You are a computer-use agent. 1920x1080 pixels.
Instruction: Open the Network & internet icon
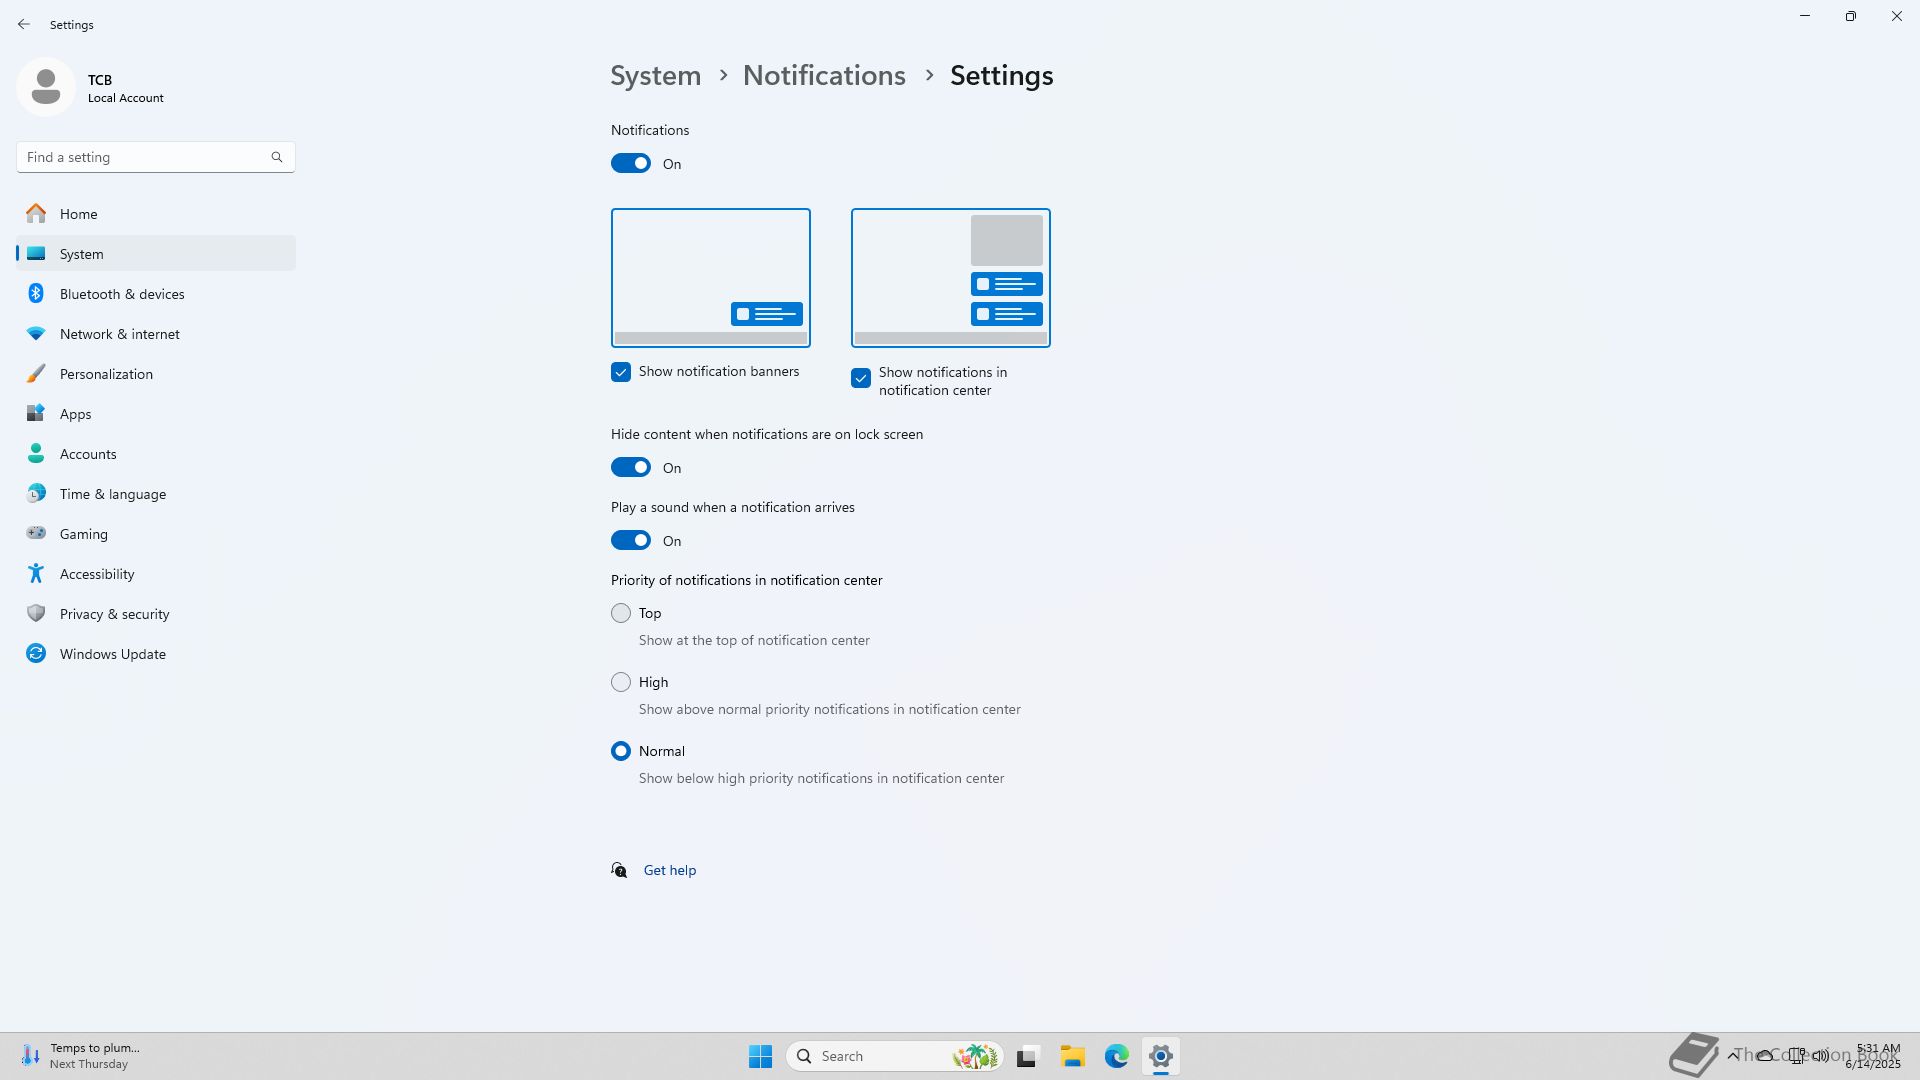click(36, 334)
